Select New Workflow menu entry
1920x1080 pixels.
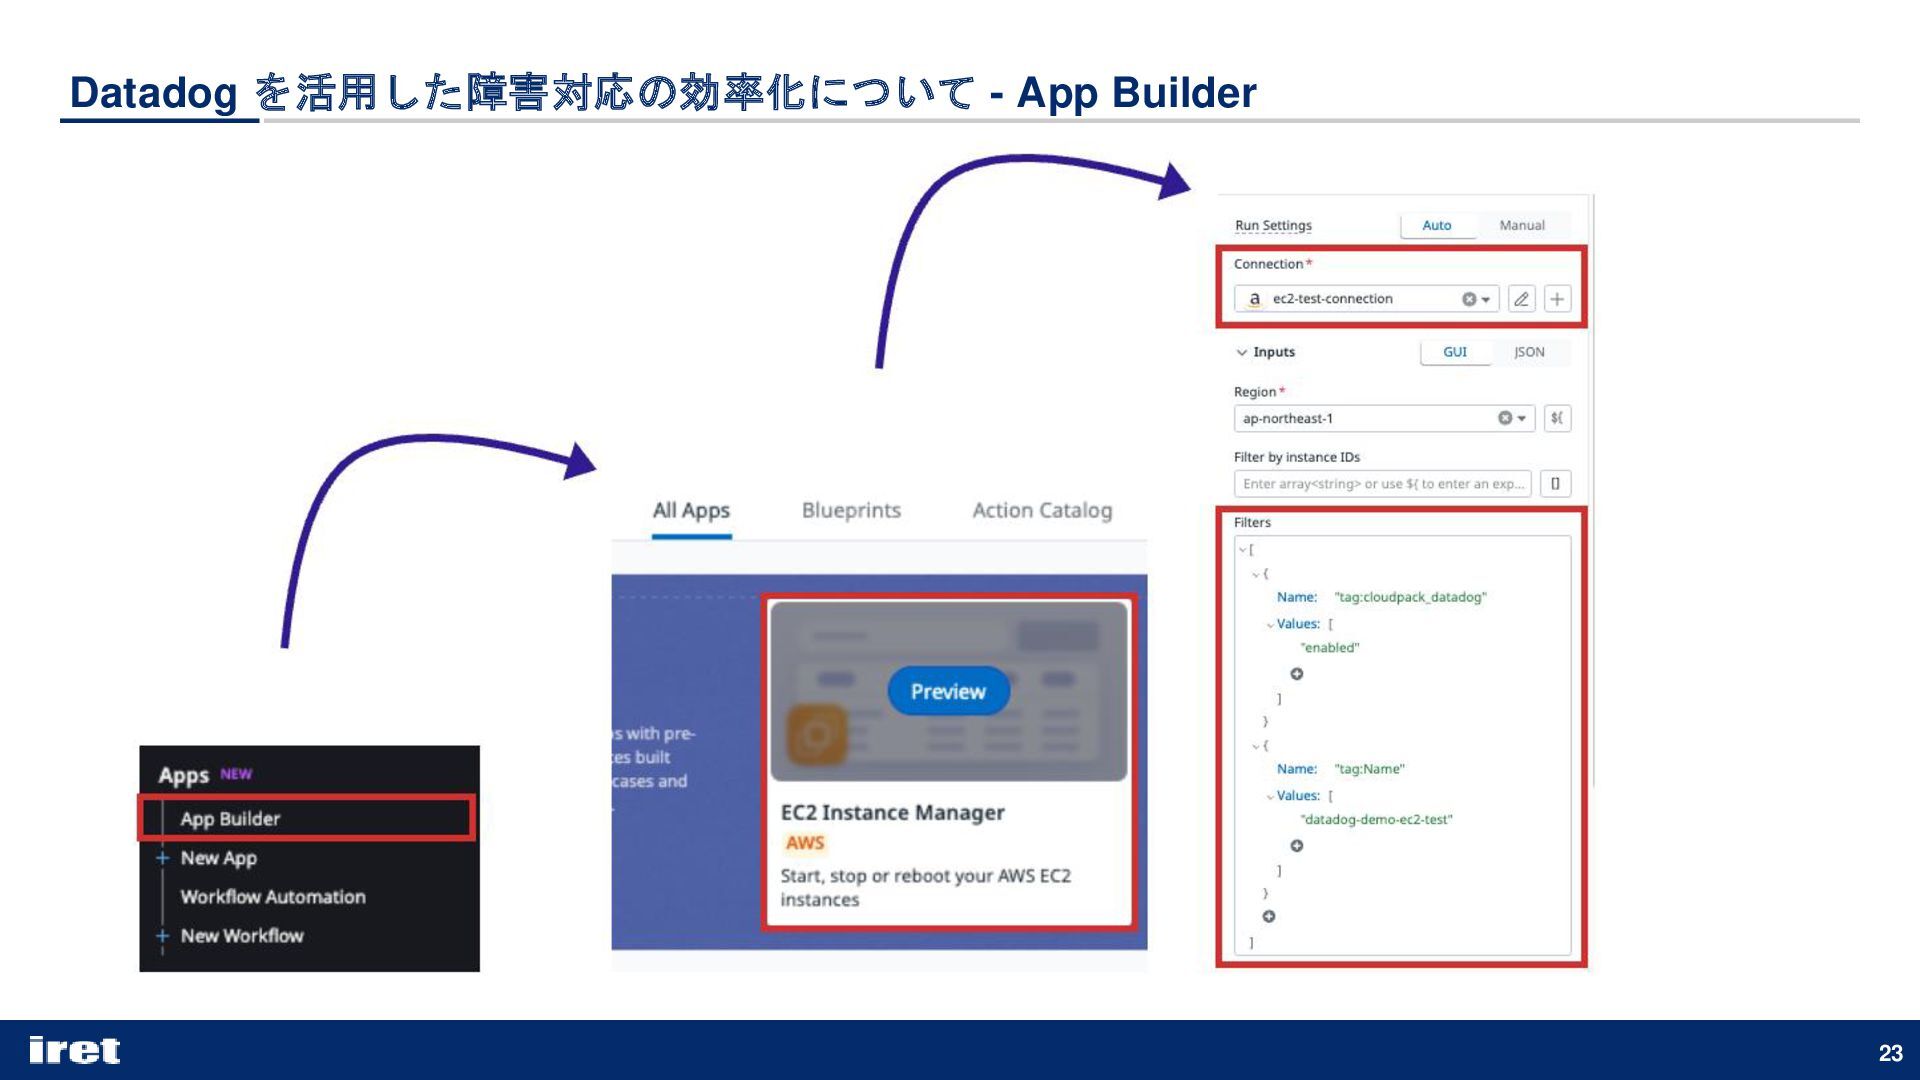242,936
